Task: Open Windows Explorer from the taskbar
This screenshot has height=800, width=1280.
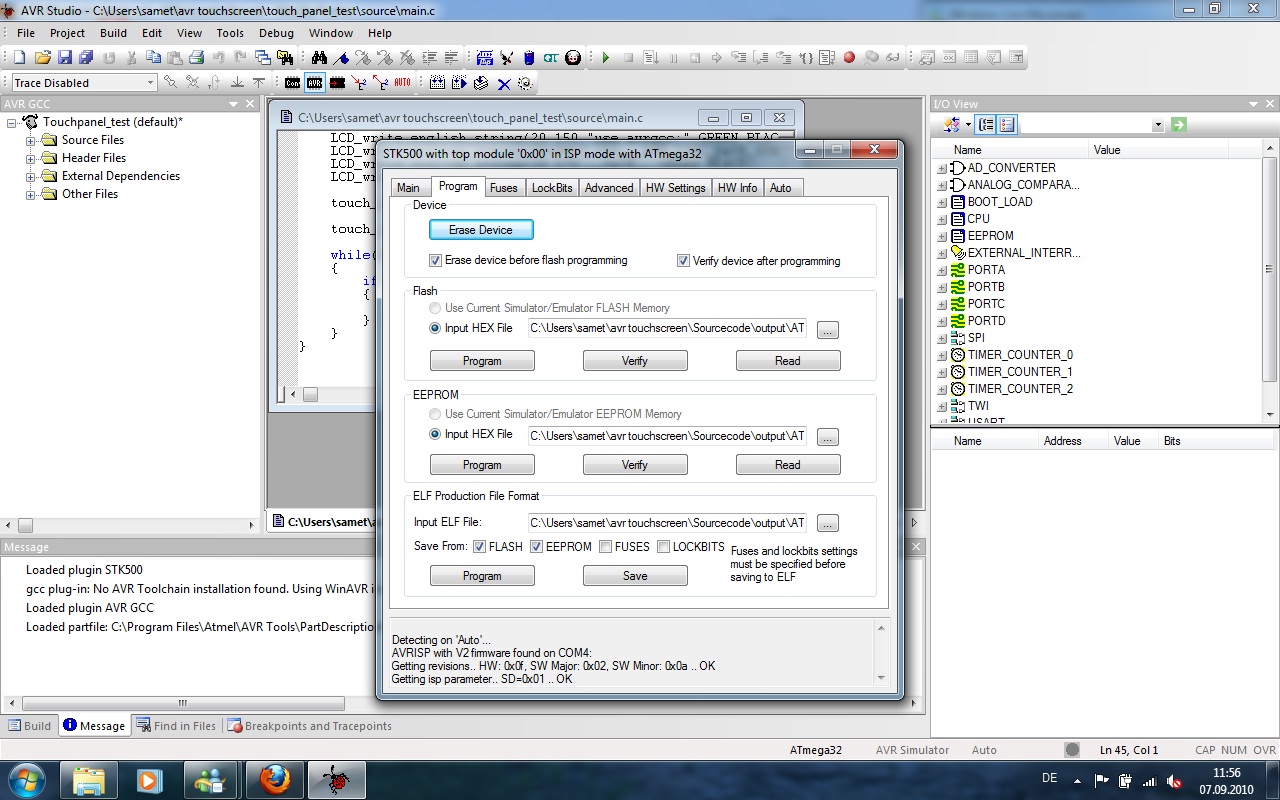Action: [89, 778]
